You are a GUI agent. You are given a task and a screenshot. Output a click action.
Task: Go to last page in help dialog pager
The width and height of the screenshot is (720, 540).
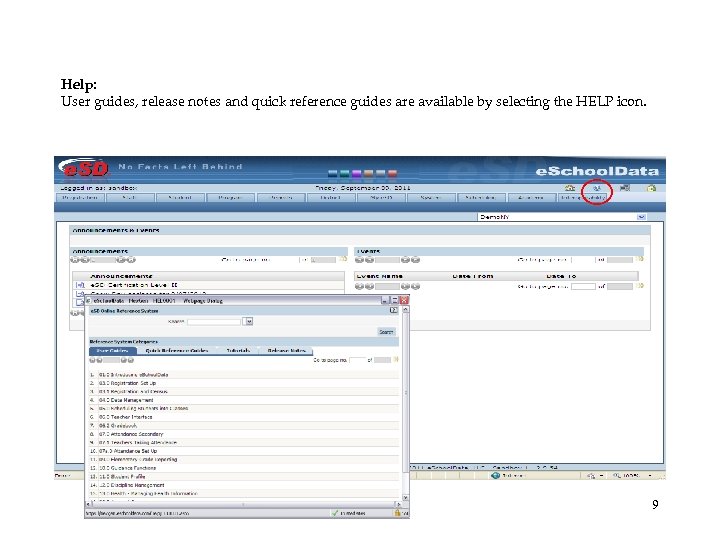click(x=130, y=360)
